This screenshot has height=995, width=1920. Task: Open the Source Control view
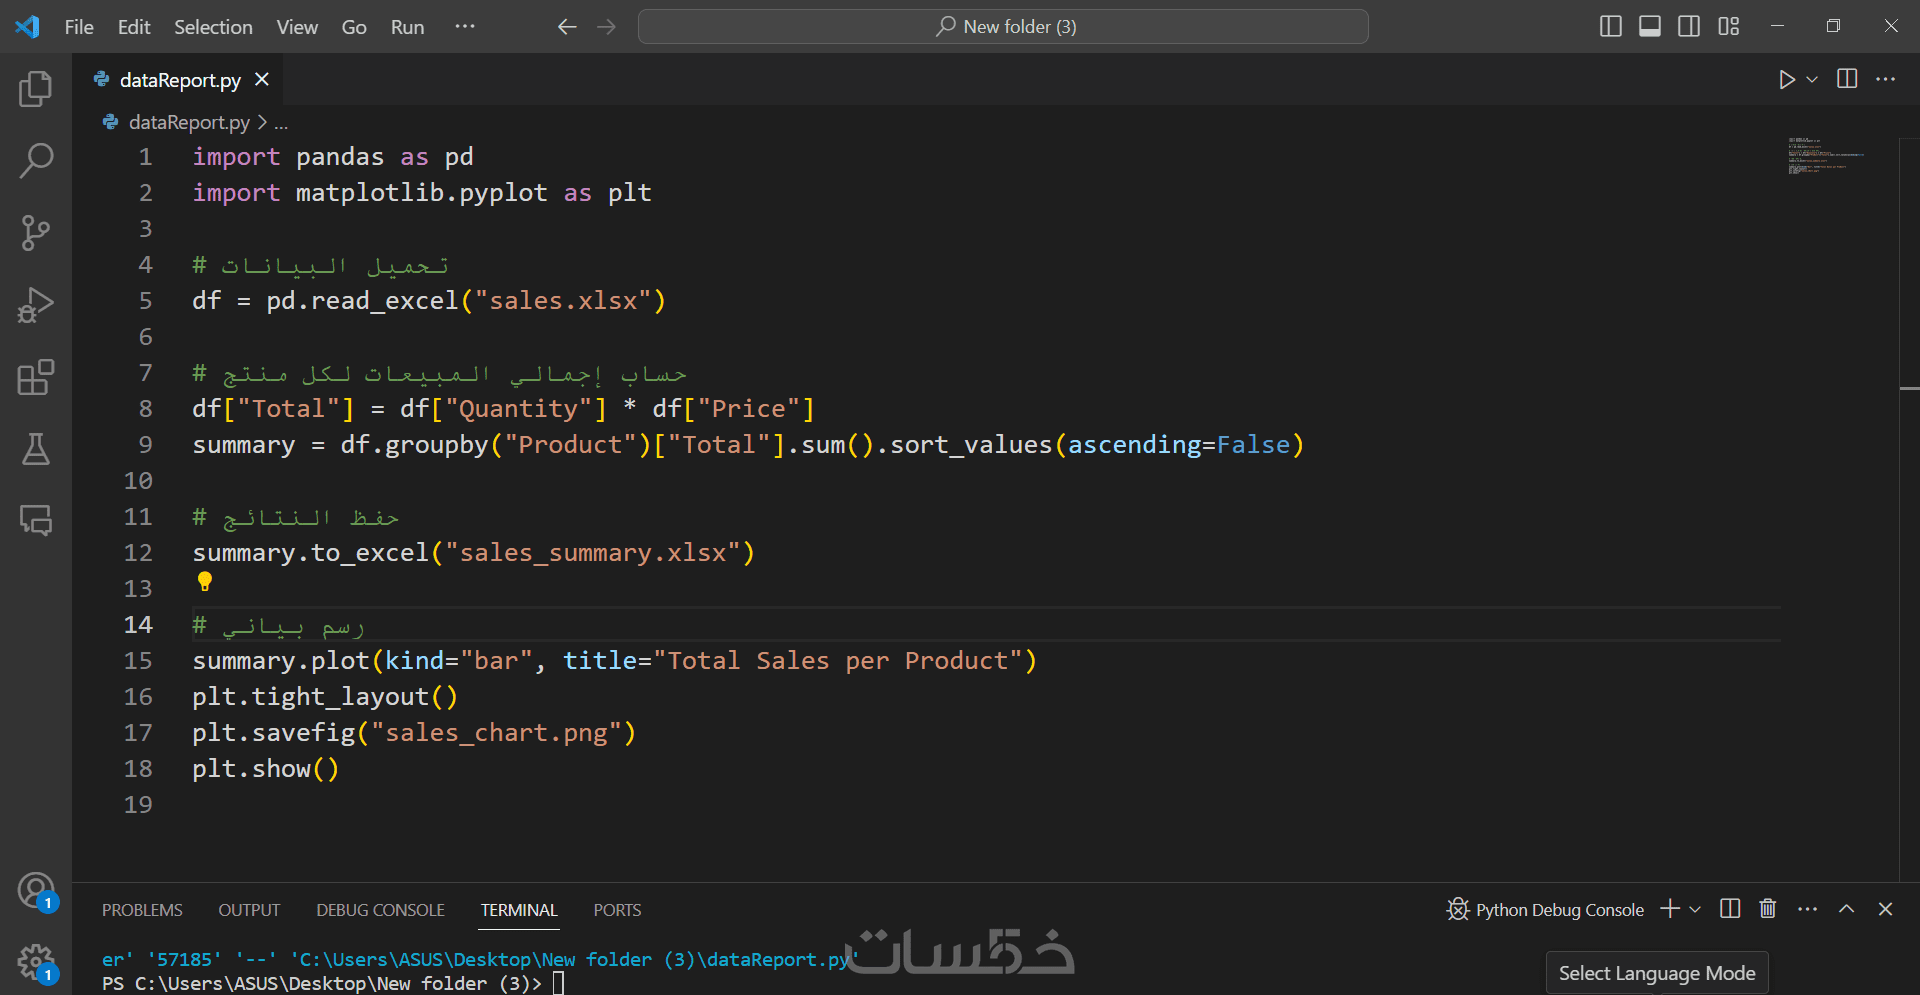pyautogui.click(x=36, y=233)
